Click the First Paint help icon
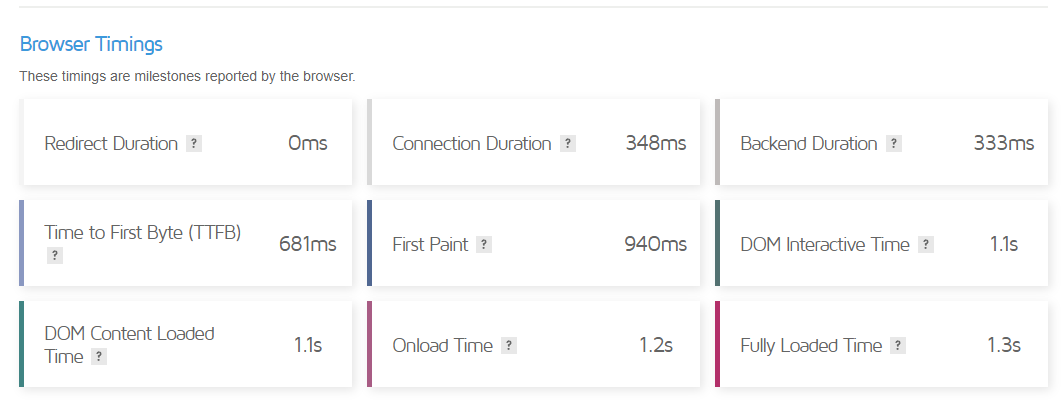 pos(484,245)
